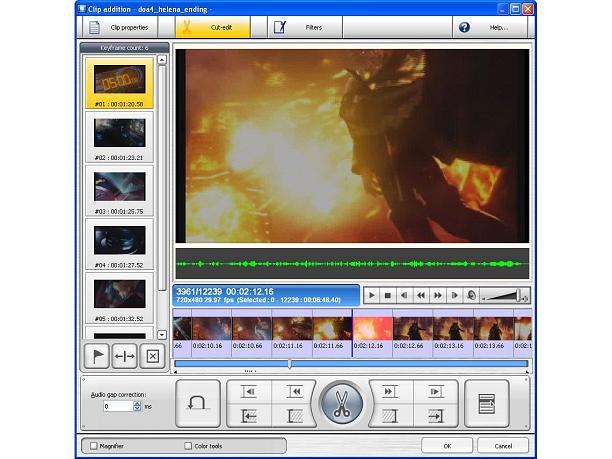The image size is (612, 459).
Task: Click the audio waveform display
Action: (352, 264)
